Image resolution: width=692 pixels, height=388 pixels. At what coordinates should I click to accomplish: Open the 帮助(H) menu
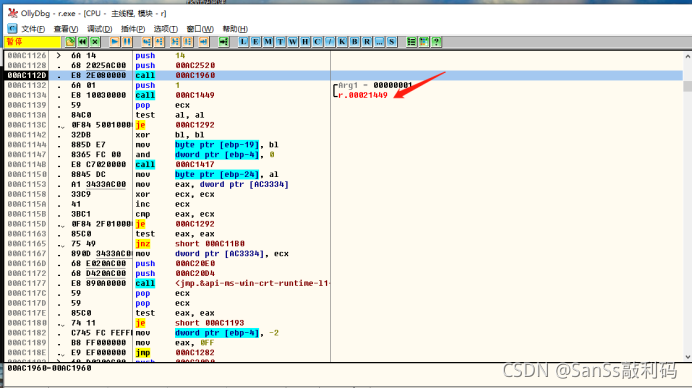coord(235,29)
